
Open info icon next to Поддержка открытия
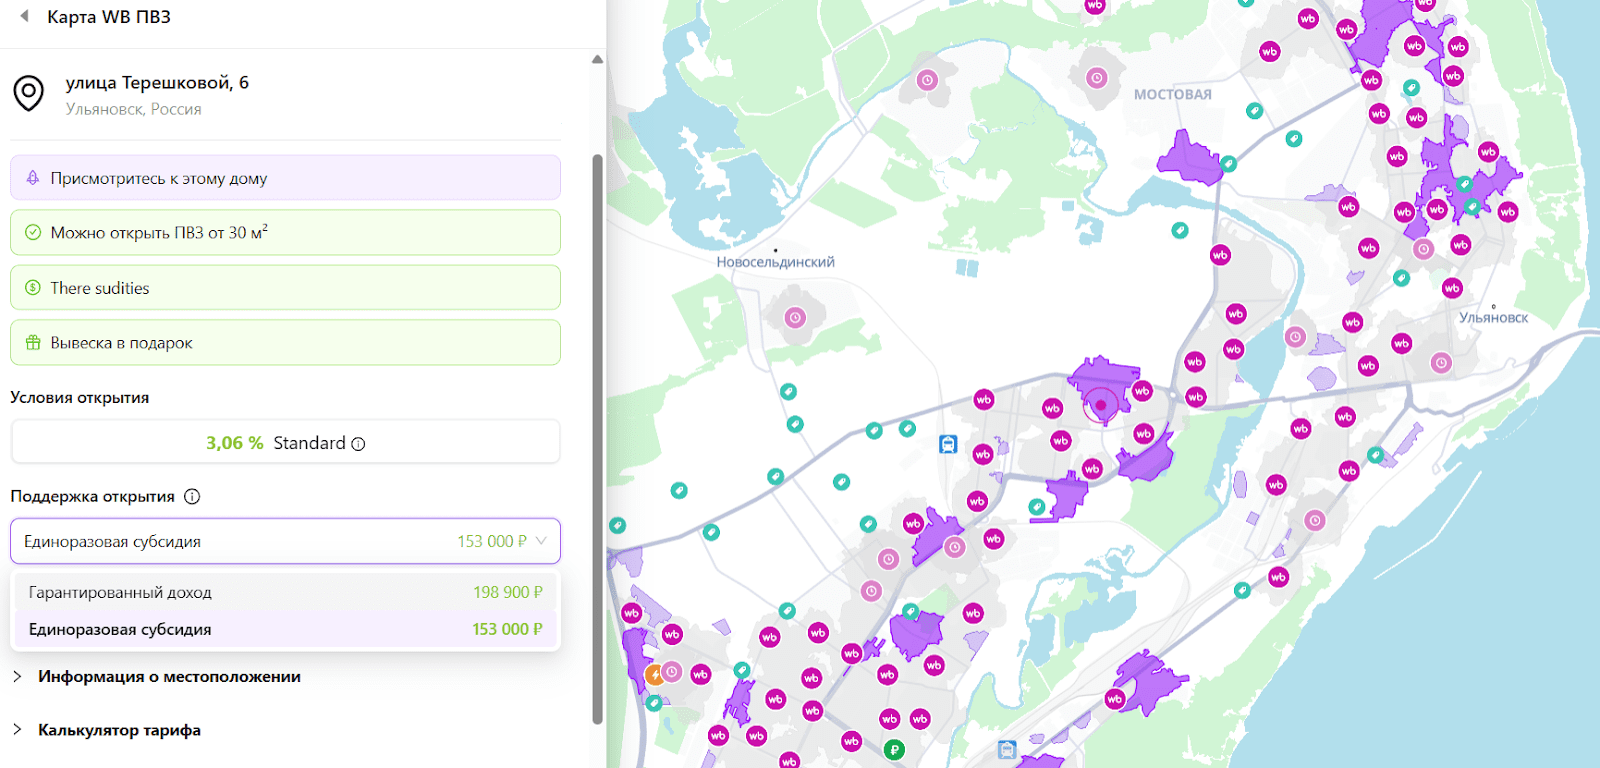(192, 496)
